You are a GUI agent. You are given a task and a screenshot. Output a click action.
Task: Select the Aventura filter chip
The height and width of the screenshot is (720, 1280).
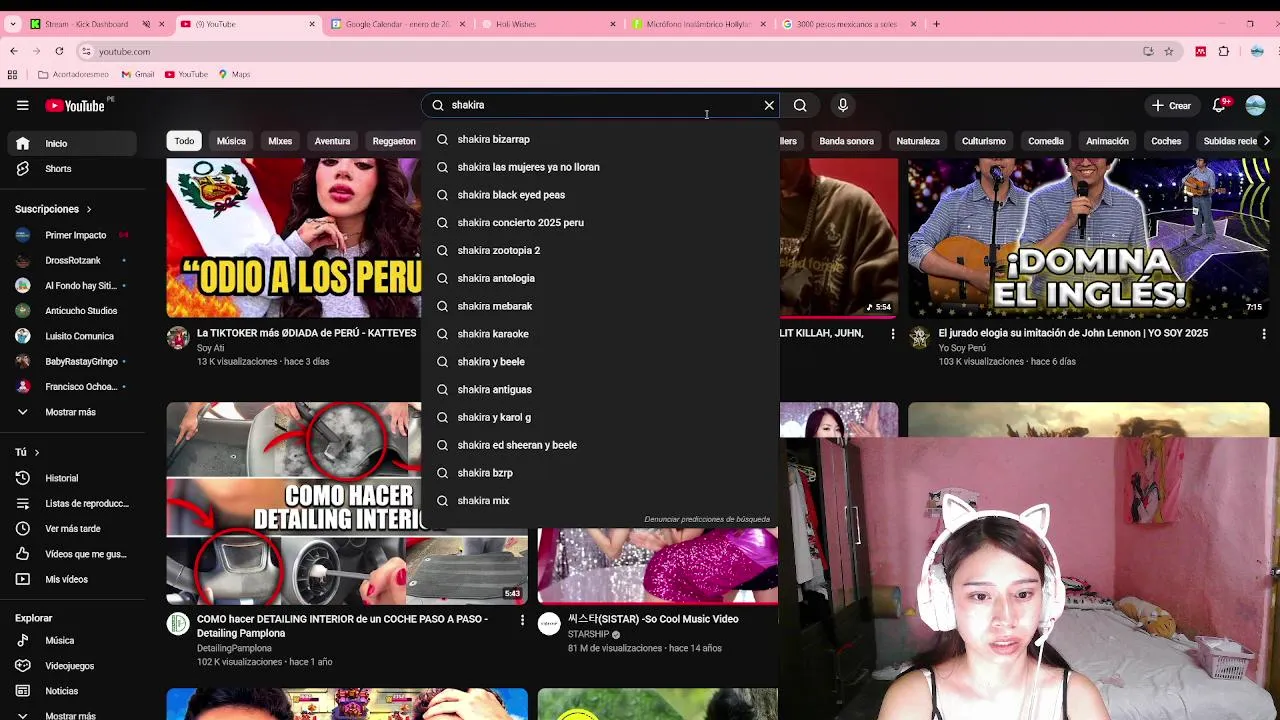332,141
